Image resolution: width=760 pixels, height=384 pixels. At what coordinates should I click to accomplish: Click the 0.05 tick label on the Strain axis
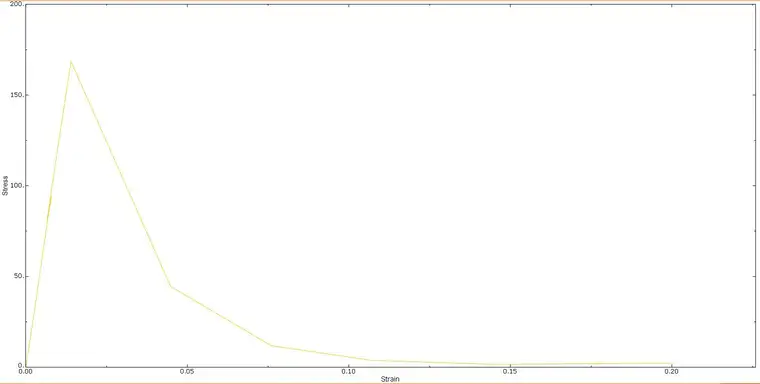click(187, 371)
